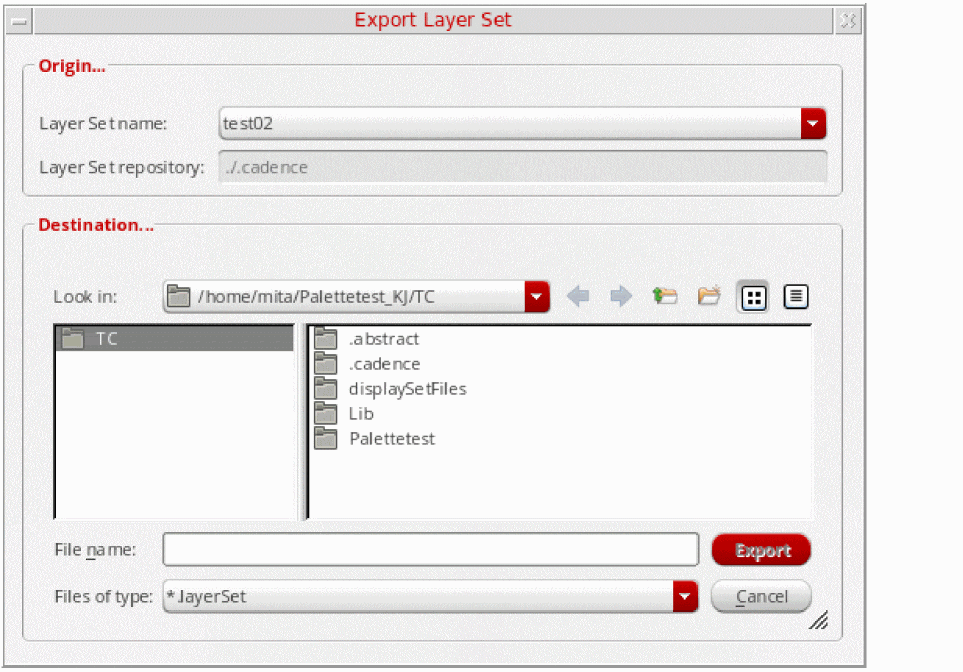This screenshot has width=963, height=672.
Task: Click the .cadence folder icon
Action: click(326, 364)
